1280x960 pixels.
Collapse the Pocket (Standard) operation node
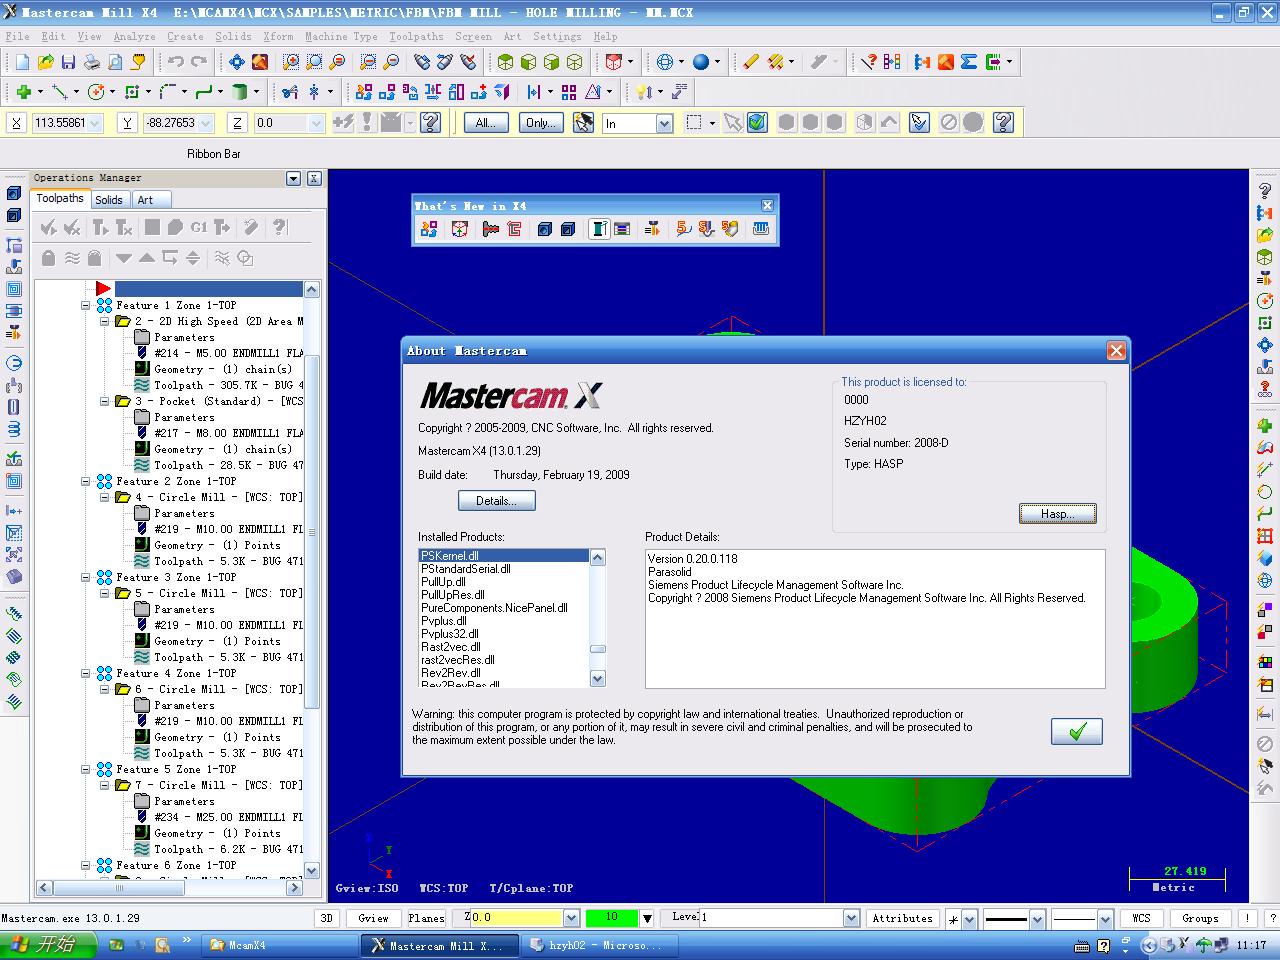(104, 401)
